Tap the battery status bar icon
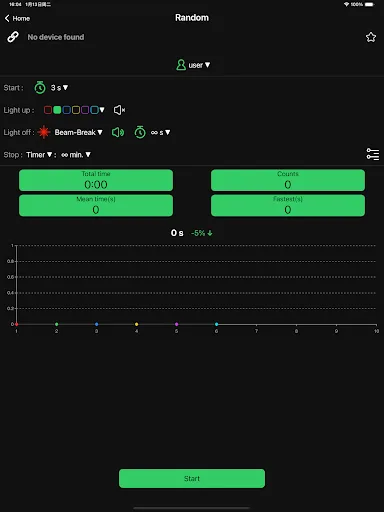 (369, 4)
